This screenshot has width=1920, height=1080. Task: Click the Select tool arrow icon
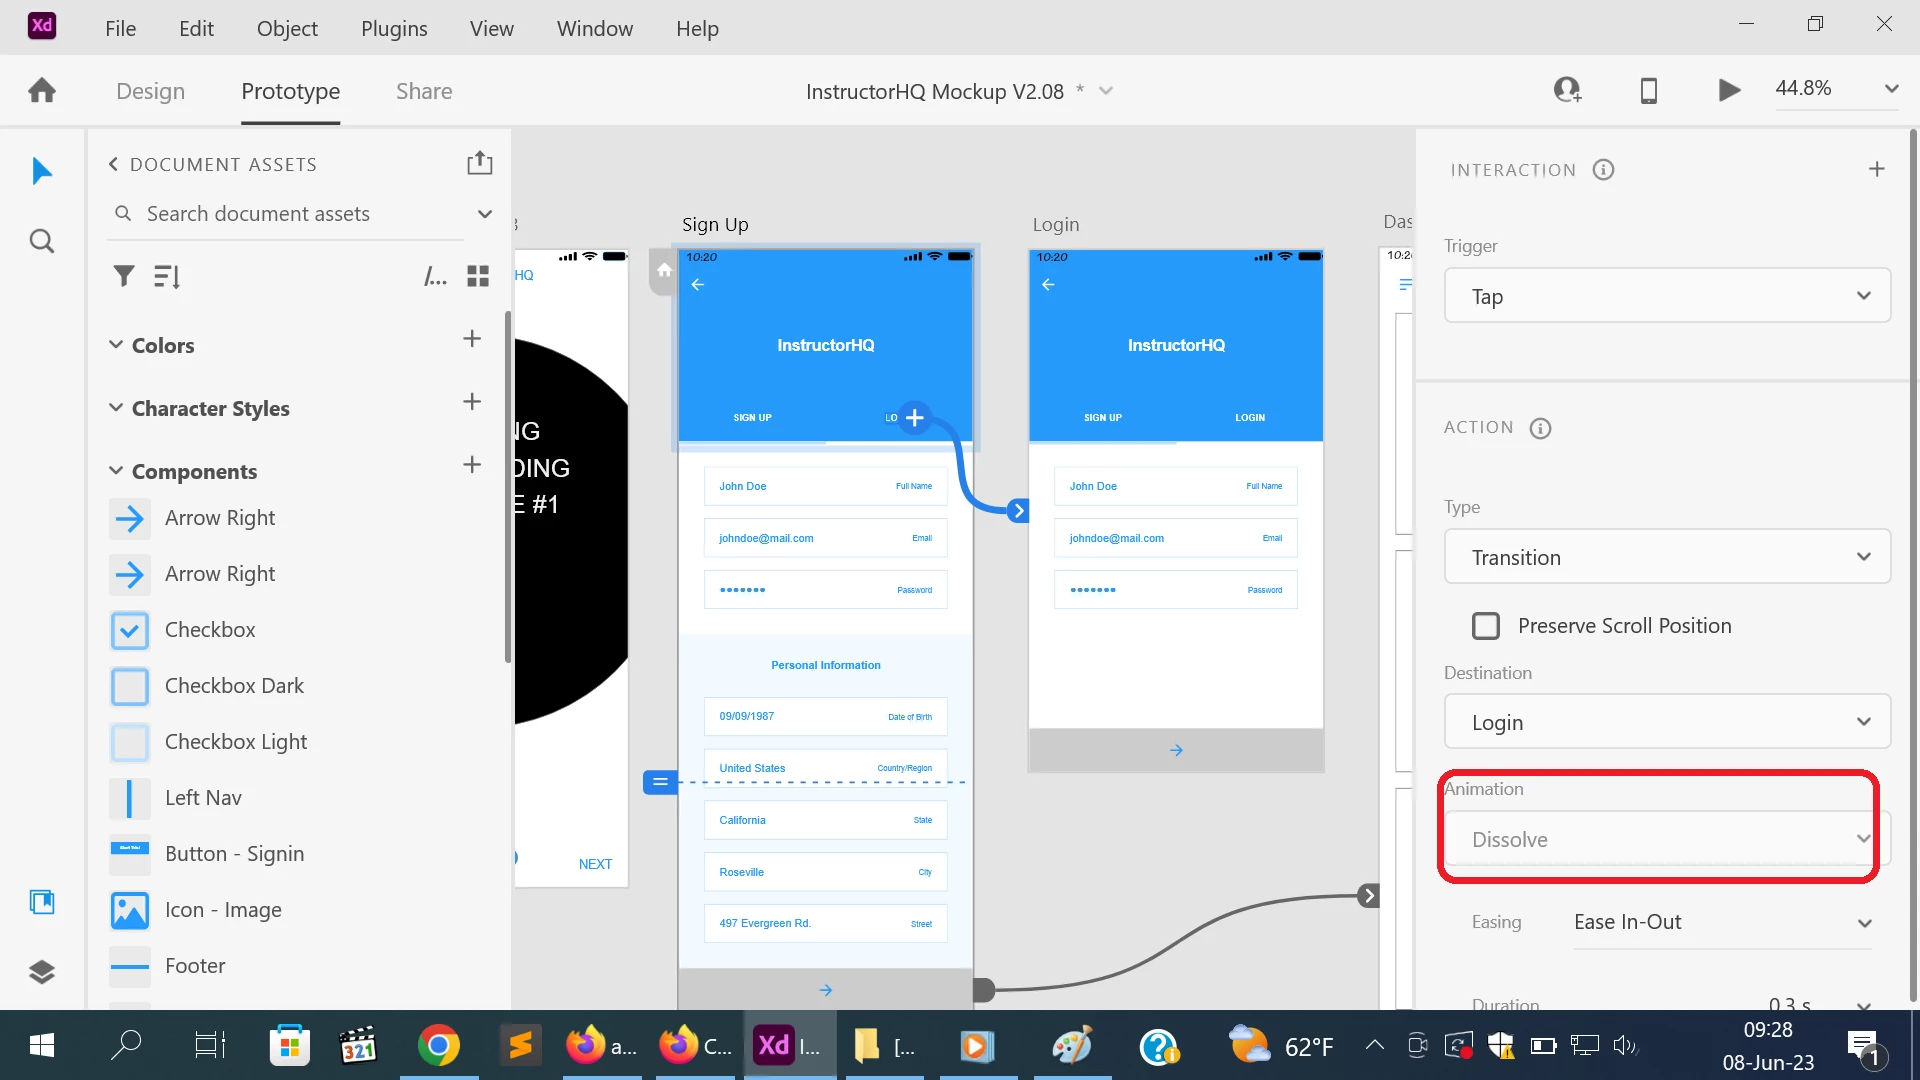[x=41, y=171]
